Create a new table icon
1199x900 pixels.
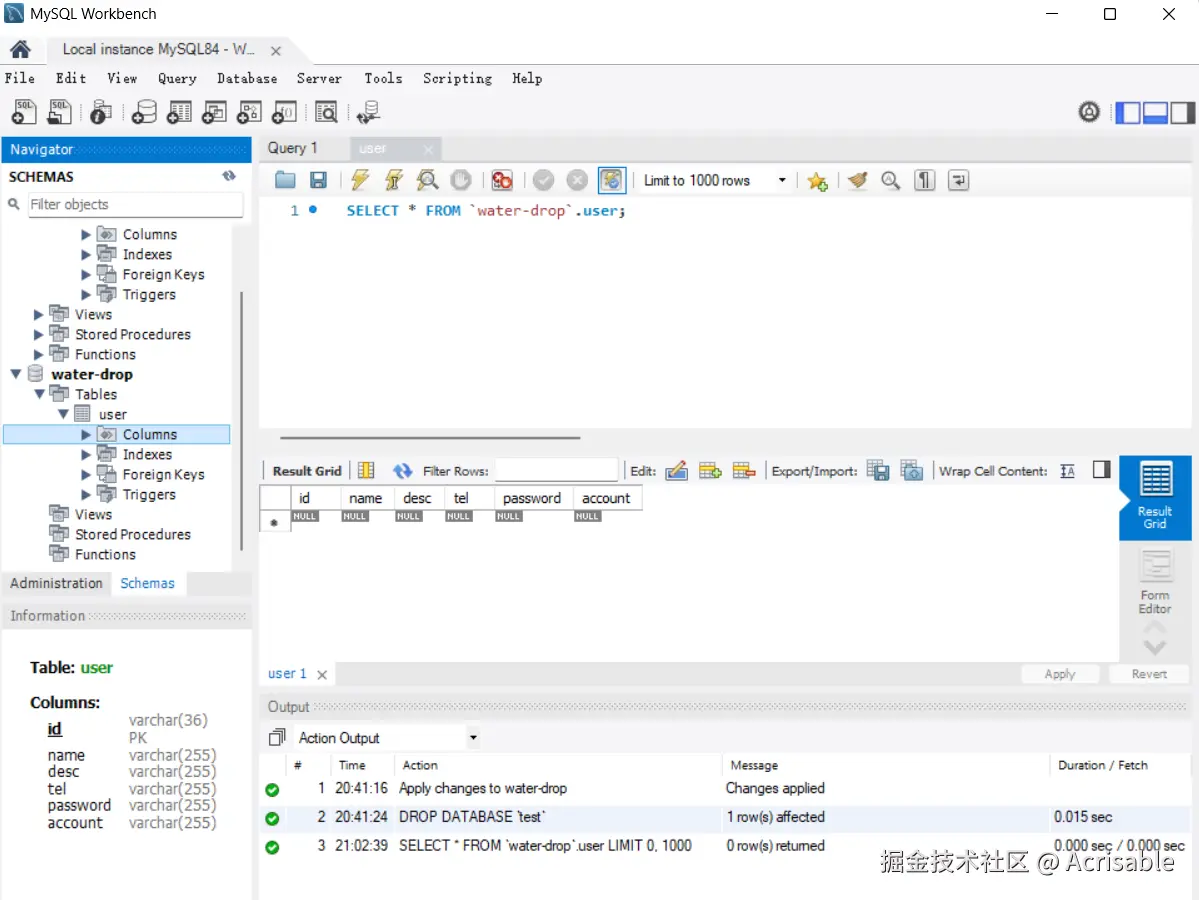pyautogui.click(x=179, y=112)
